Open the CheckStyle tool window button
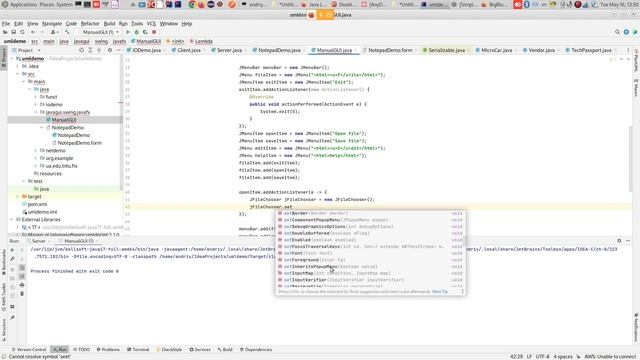The height and width of the screenshot is (360, 640). click(169, 350)
